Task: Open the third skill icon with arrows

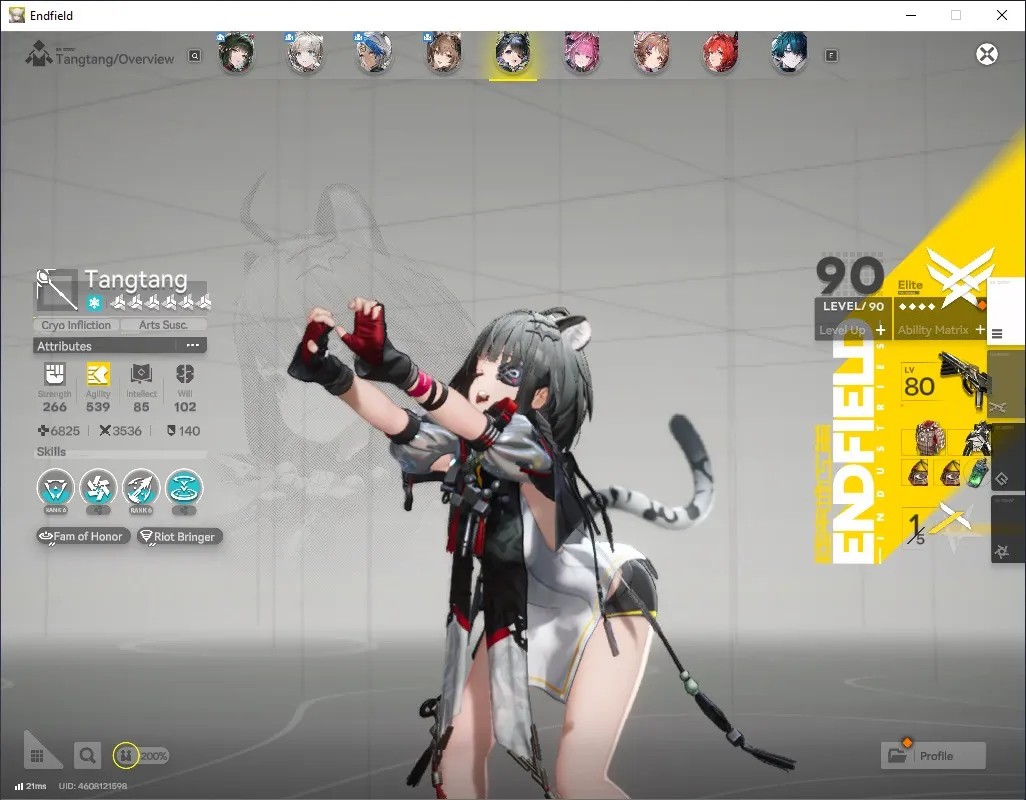Action: click(141, 488)
